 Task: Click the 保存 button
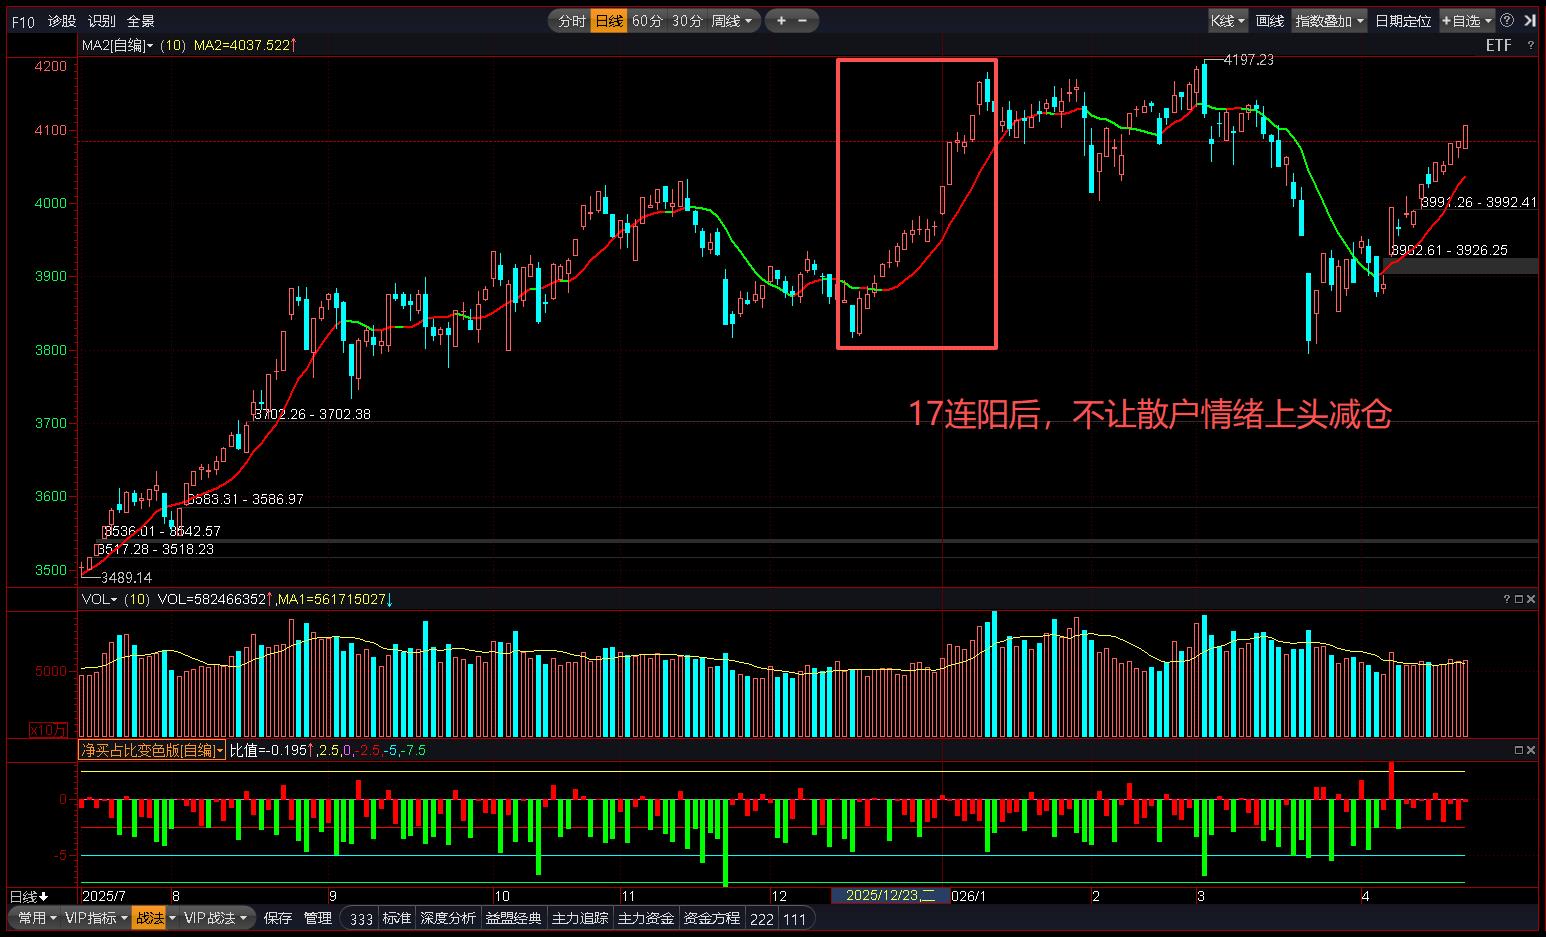point(278,918)
